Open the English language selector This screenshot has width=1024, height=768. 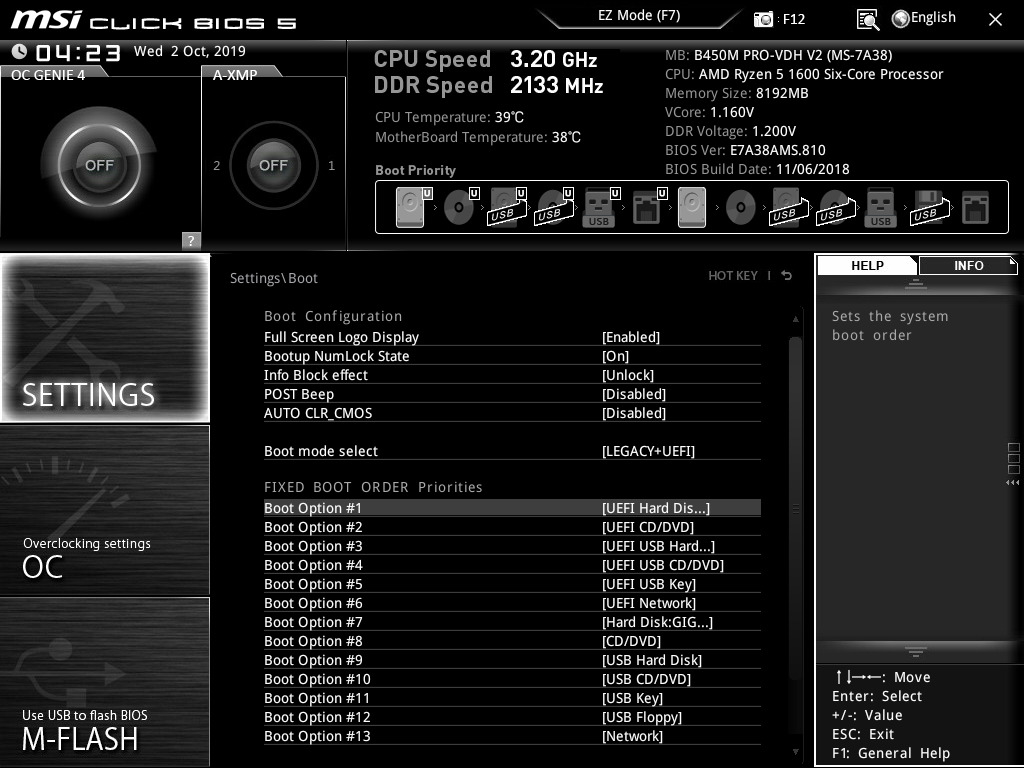tap(924, 18)
